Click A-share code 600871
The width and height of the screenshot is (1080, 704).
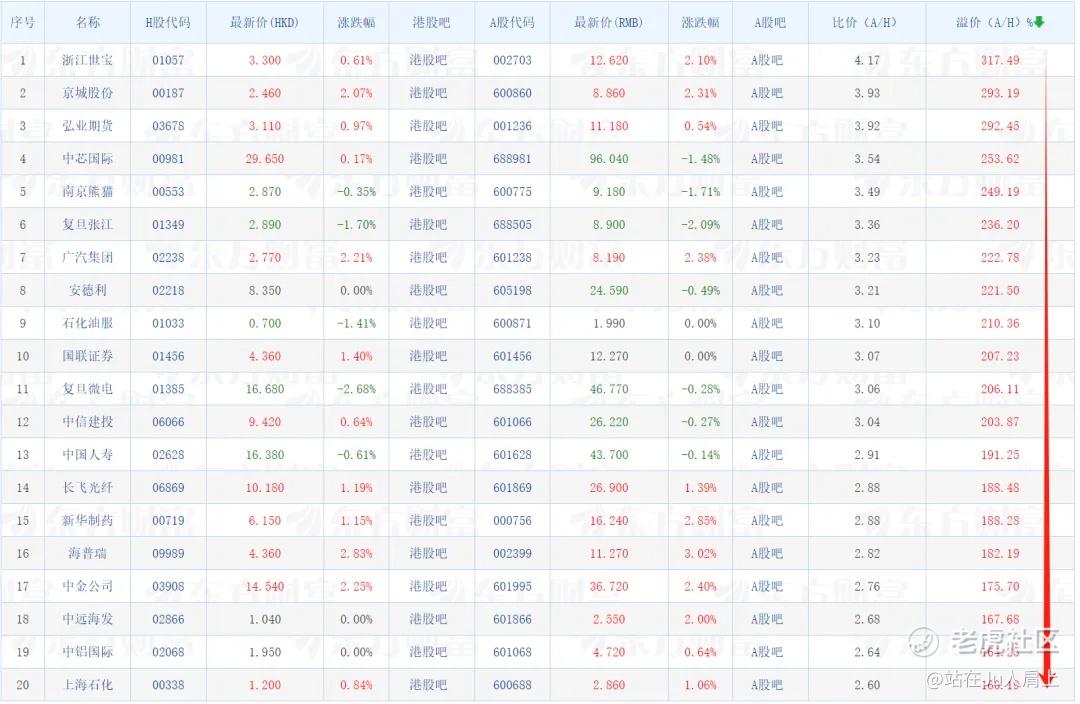click(x=512, y=323)
